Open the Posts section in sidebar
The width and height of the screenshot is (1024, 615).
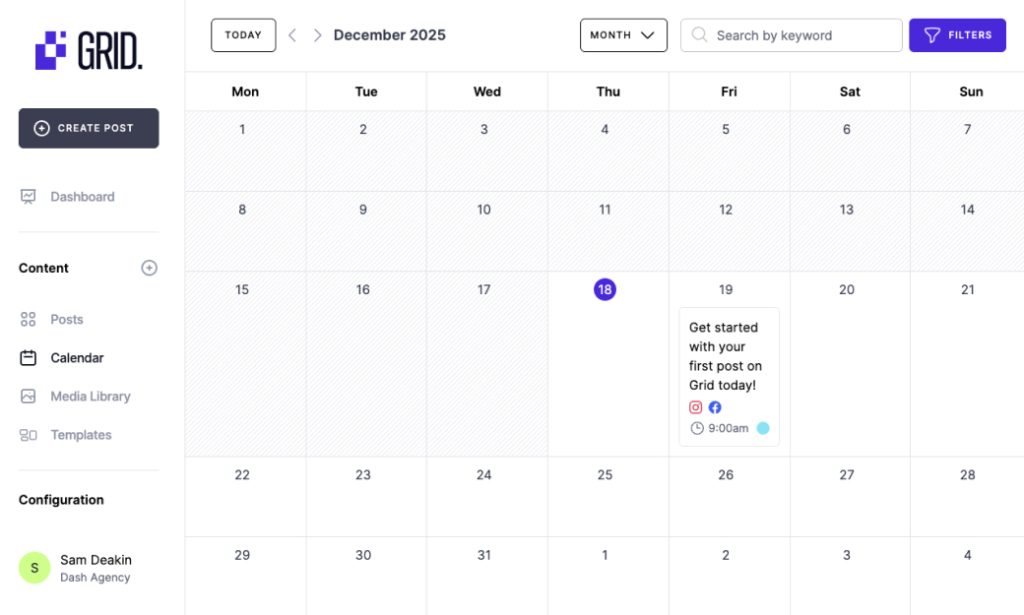coord(66,320)
